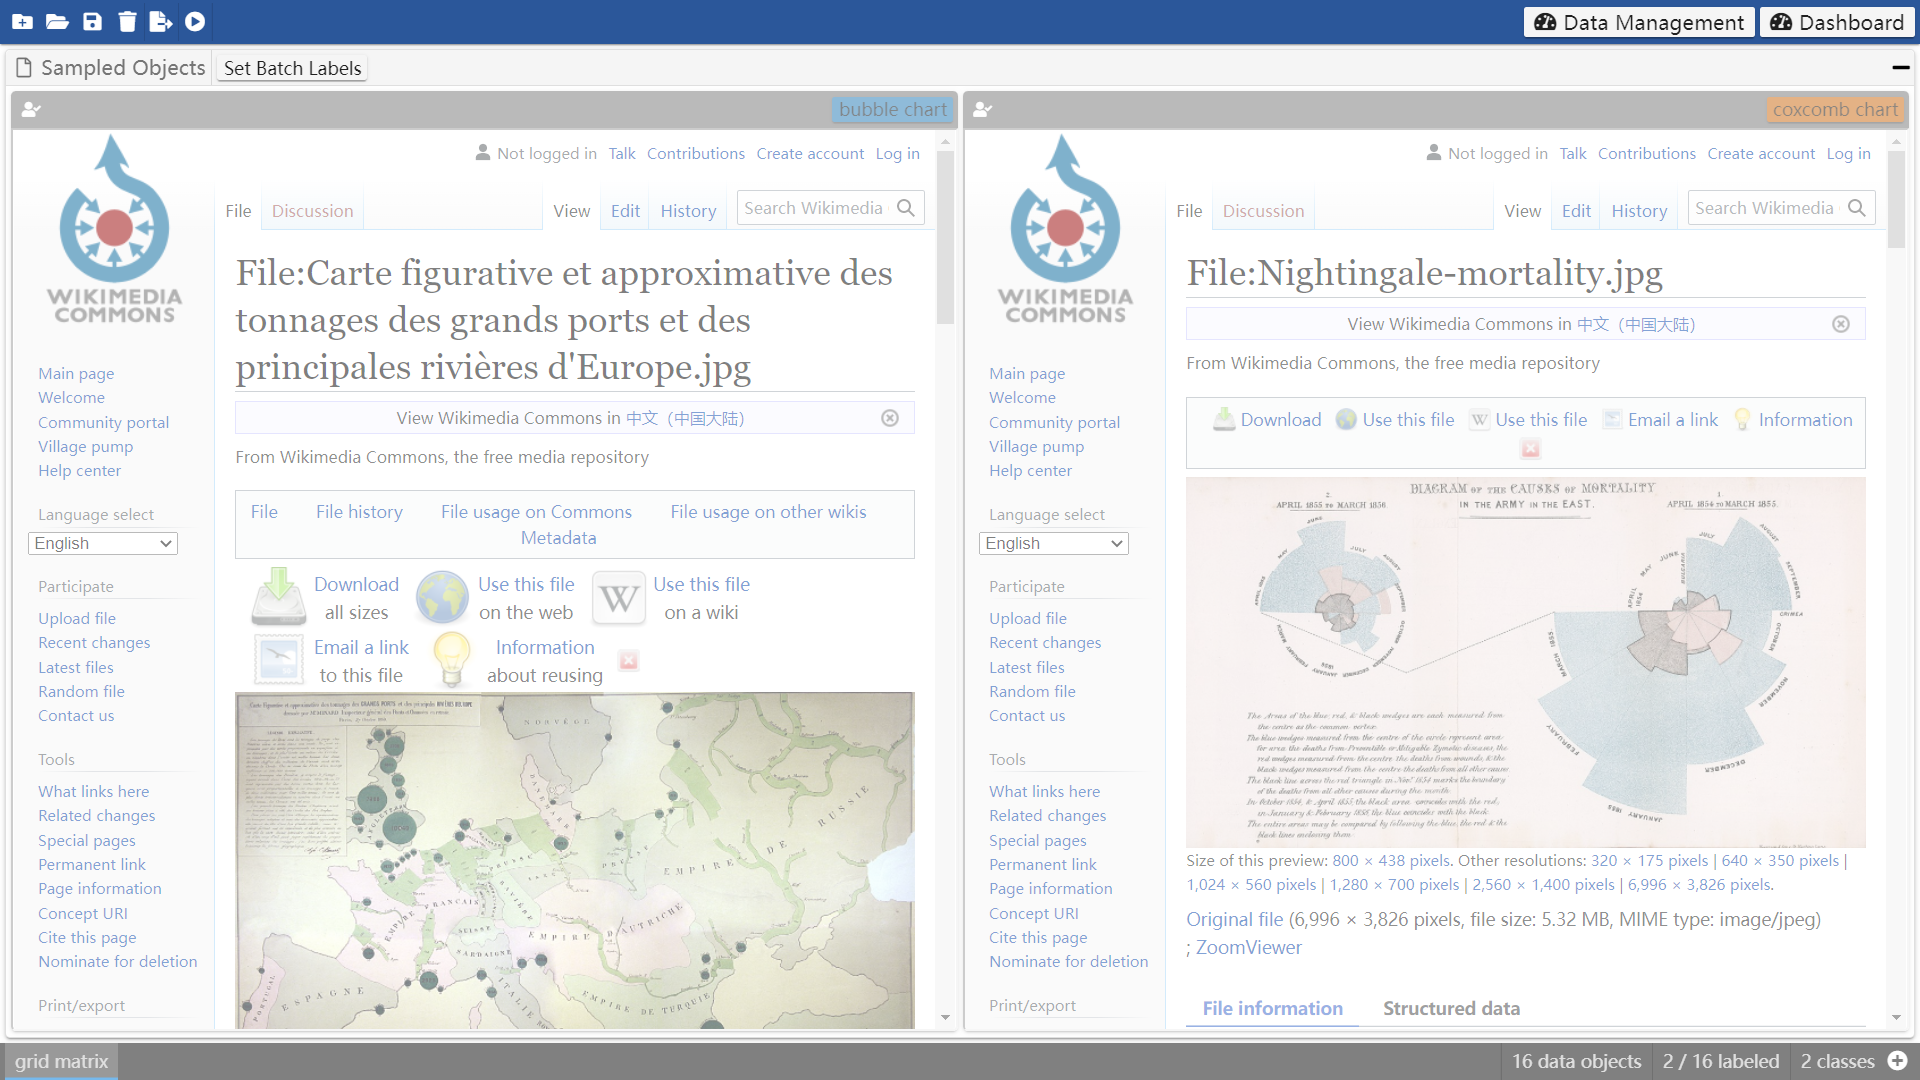Click search magnifier icon in left card
Viewport: 1920px width, 1080px height.
[906, 208]
